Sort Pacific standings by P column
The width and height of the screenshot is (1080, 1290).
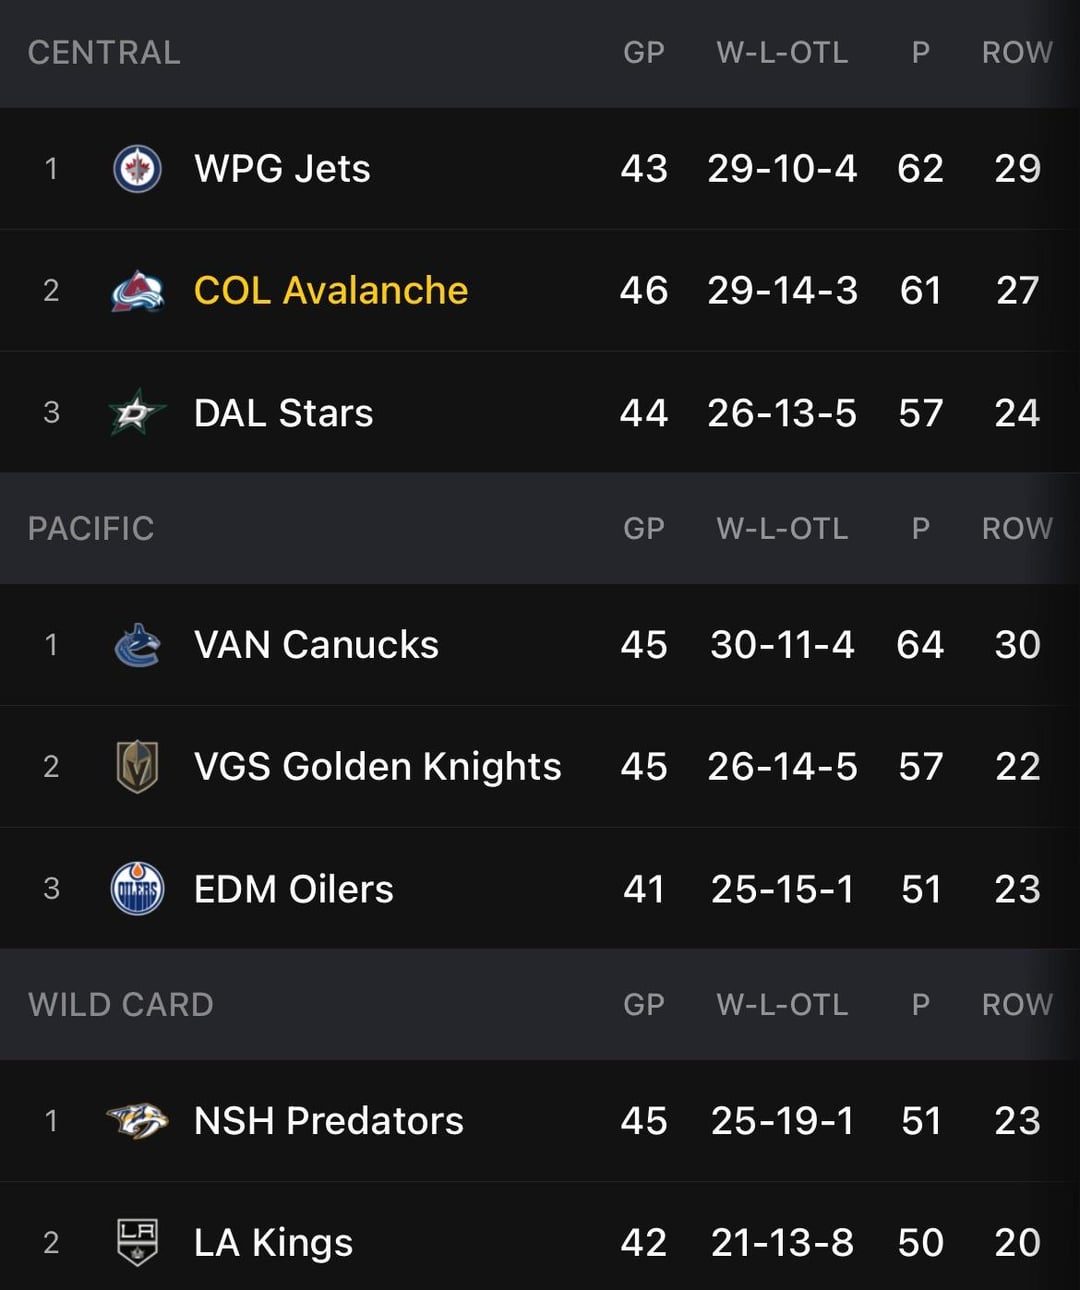pos(920,529)
